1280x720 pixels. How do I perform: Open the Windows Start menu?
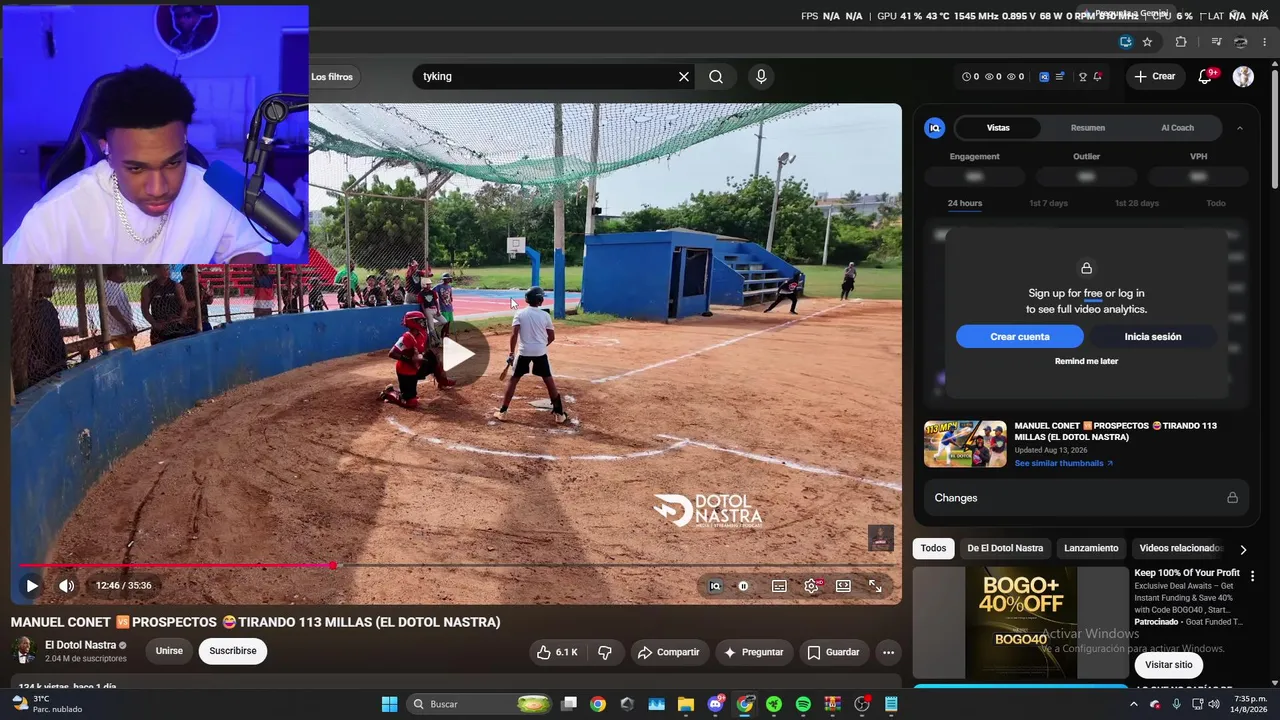click(x=389, y=704)
